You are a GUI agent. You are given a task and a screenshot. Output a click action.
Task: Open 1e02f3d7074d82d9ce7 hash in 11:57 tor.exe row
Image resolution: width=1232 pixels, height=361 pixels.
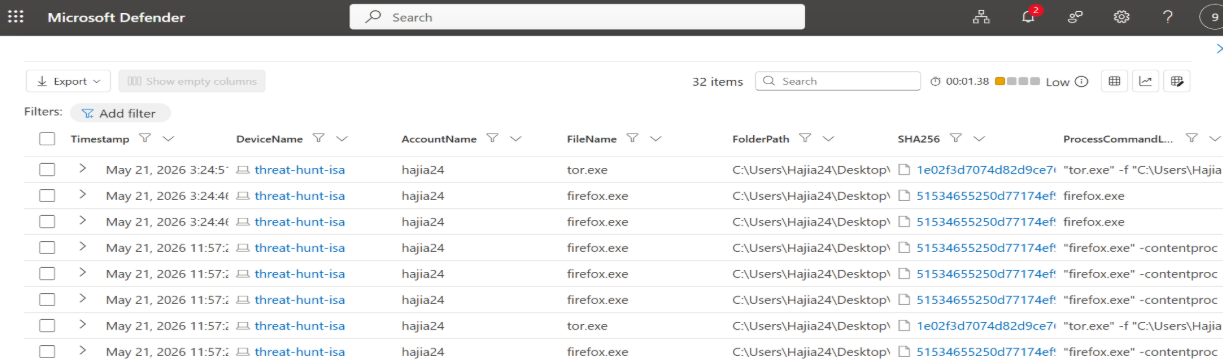coord(987,326)
